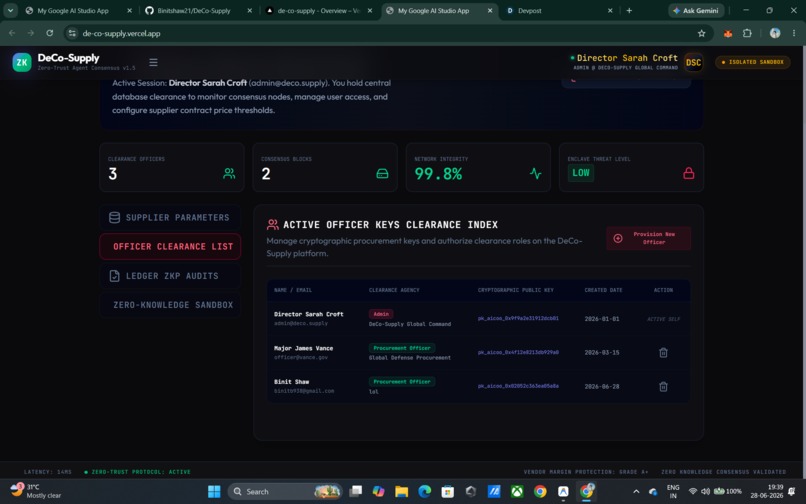Click the Ledger ZKP Audits document icon
This screenshot has width=806, height=504.
point(115,276)
